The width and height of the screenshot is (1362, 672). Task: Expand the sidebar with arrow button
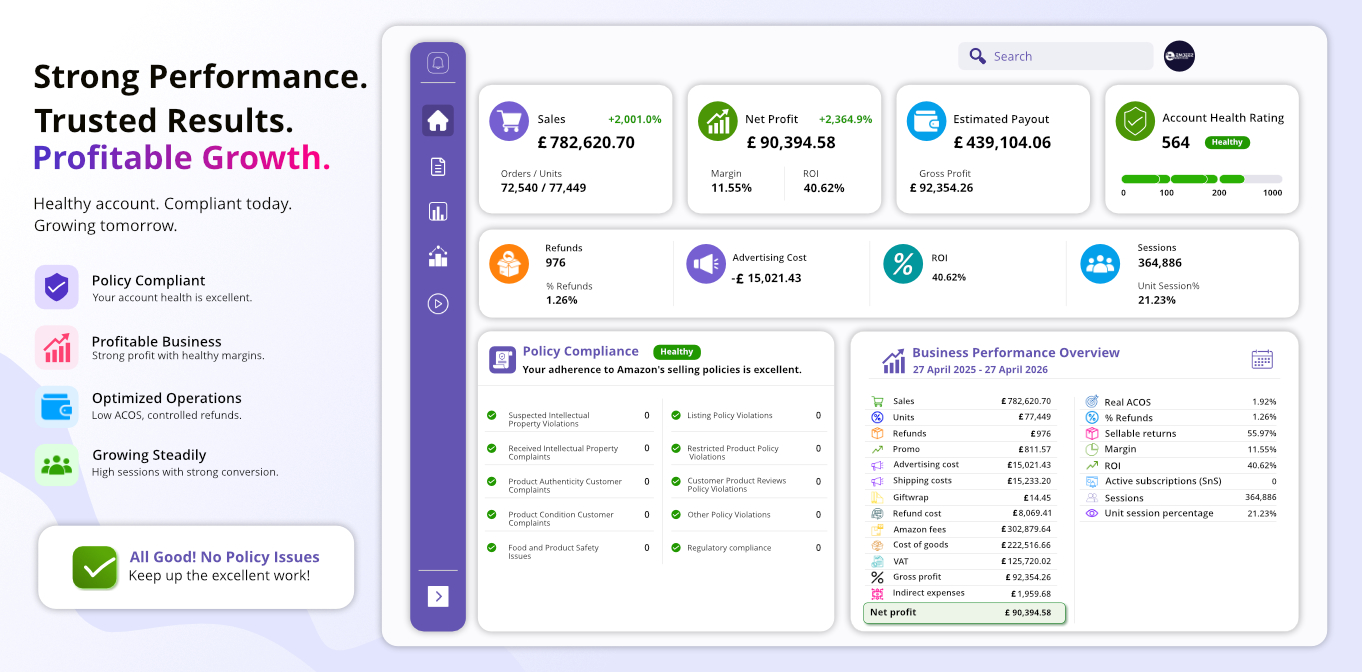(438, 596)
